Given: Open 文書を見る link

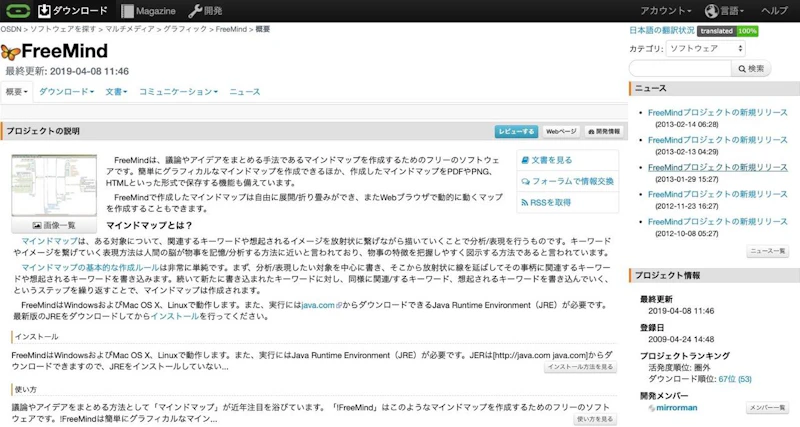Looking at the screenshot, I should pos(546,160).
